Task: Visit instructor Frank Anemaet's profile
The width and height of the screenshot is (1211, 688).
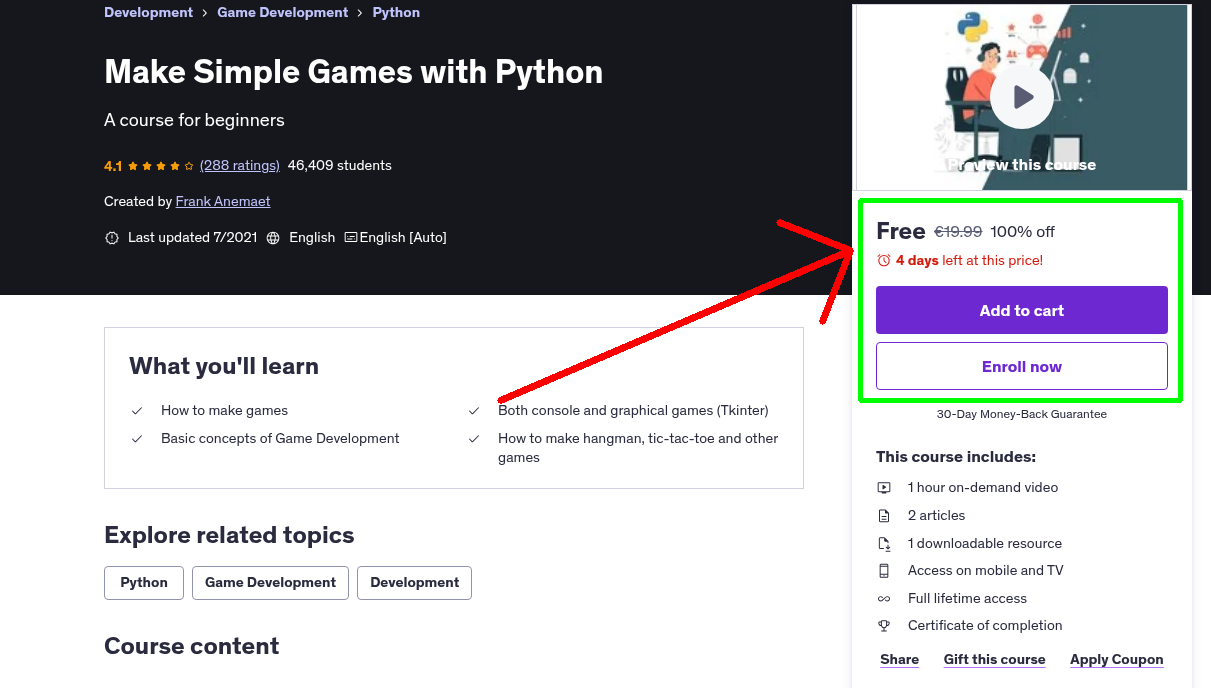Action: coord(223,201)
